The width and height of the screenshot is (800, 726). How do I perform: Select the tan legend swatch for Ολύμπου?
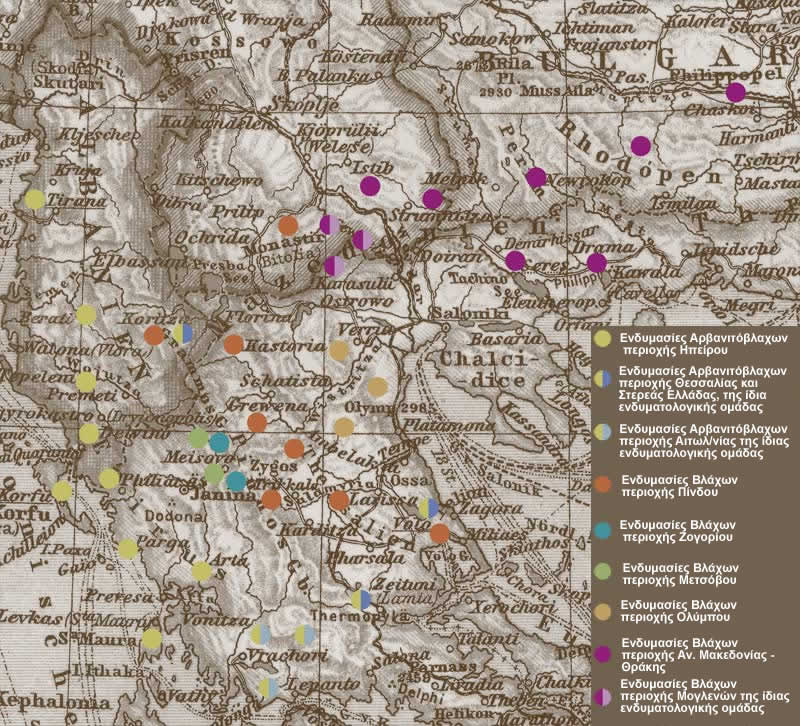[x=603, y=612]
